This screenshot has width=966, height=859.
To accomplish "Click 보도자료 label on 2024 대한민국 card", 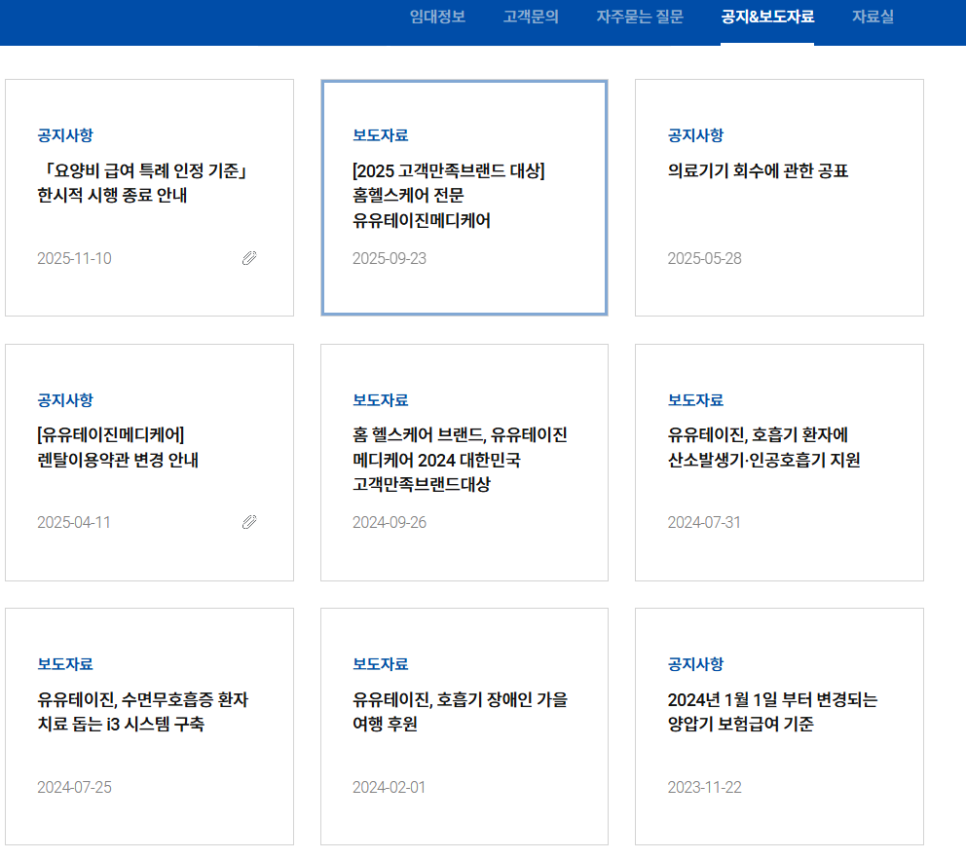I will pyautogui.click(x=380, y=400).
